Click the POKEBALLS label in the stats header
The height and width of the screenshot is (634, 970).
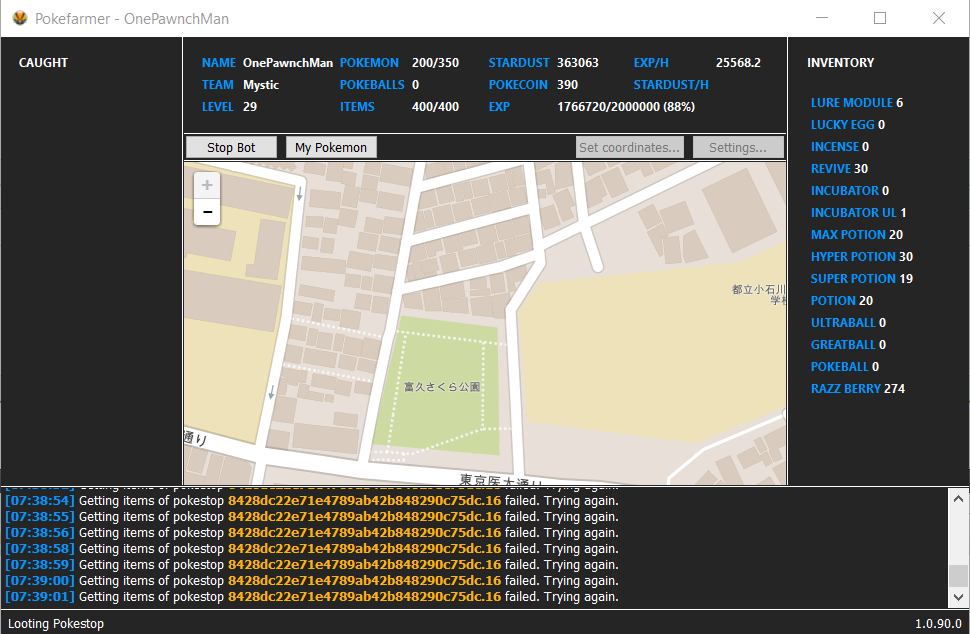(x=372, y=85)
